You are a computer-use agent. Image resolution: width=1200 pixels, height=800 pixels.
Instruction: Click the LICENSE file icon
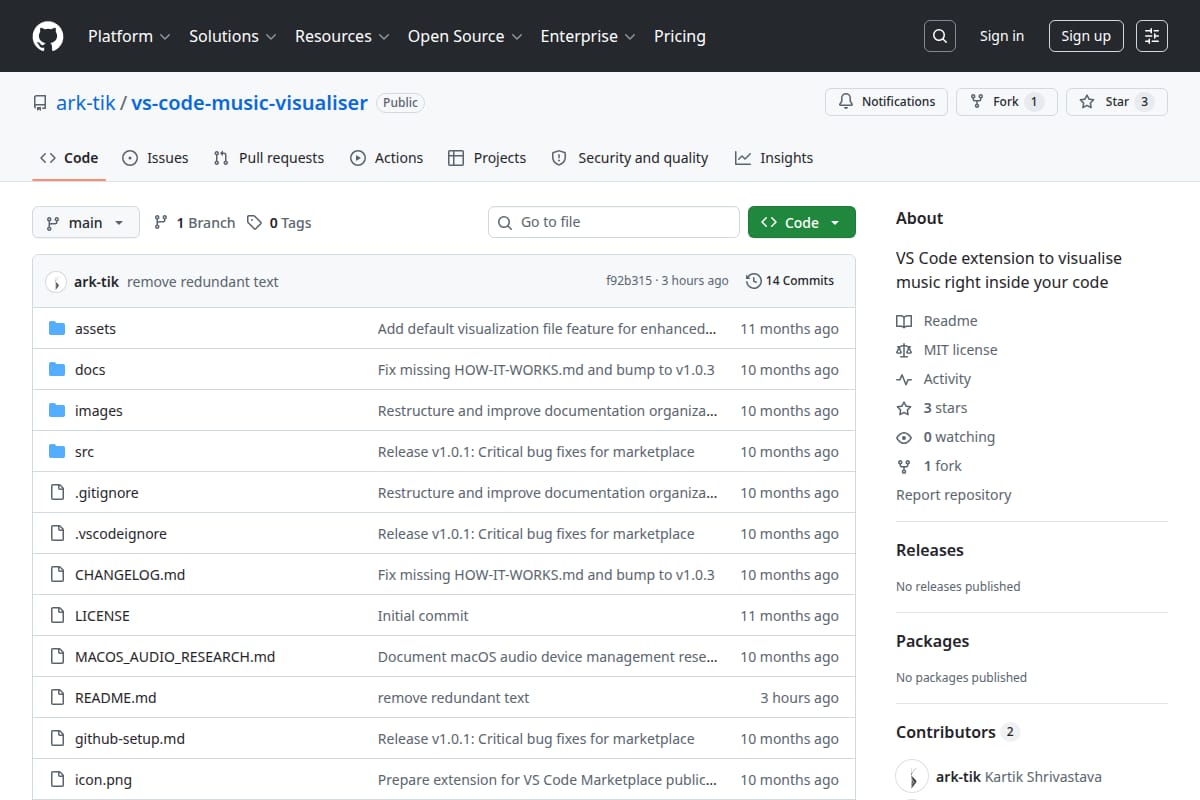[x=57, y=616]
